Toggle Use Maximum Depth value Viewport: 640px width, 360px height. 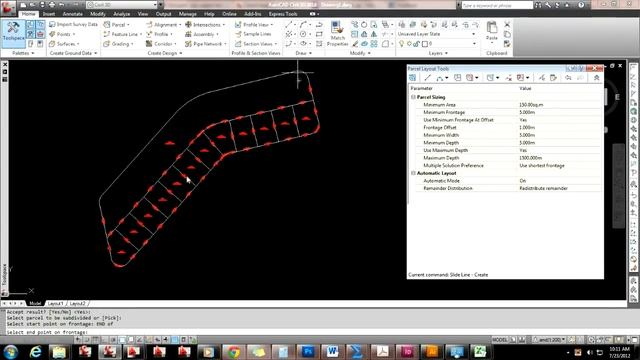[x=559, y=150]
